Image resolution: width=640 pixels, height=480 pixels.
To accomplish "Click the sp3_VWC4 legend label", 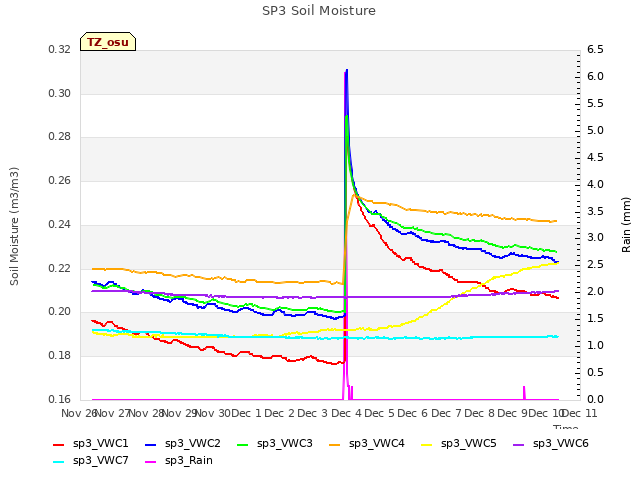I will click(x=376, y=444).
